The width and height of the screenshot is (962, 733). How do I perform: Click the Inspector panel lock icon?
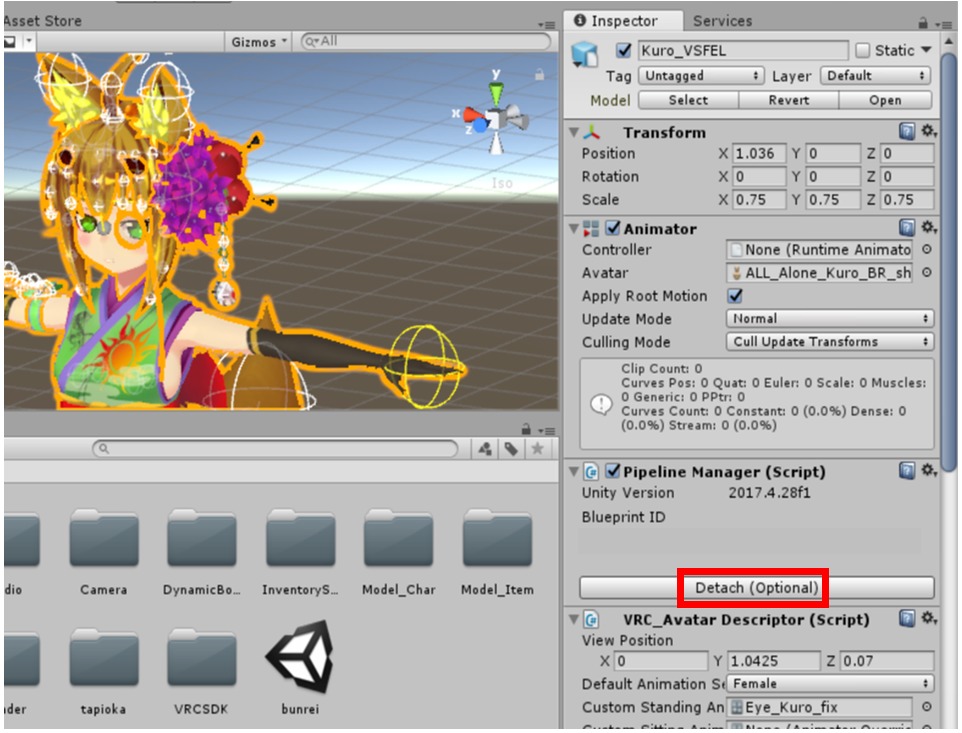(923, 21)
